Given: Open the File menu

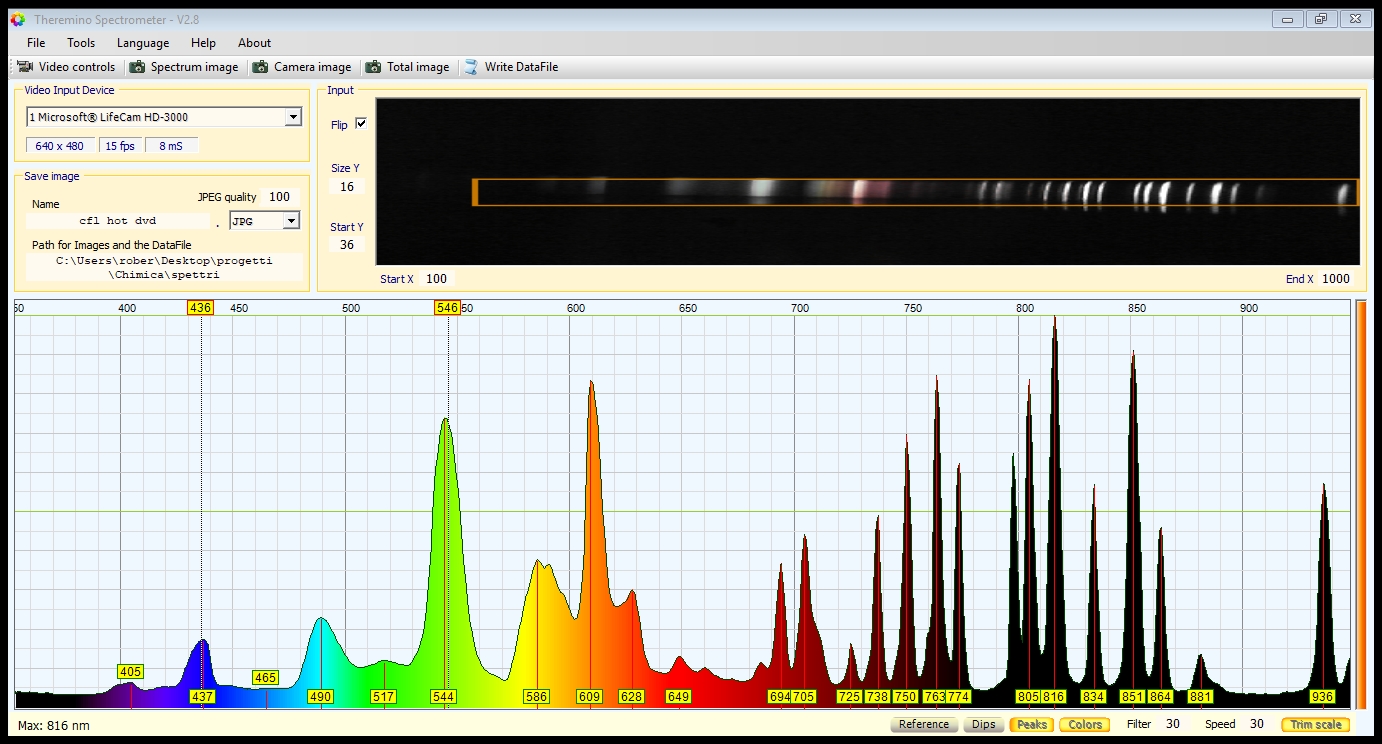Looking at the screenshot, I should pos(36,43).
